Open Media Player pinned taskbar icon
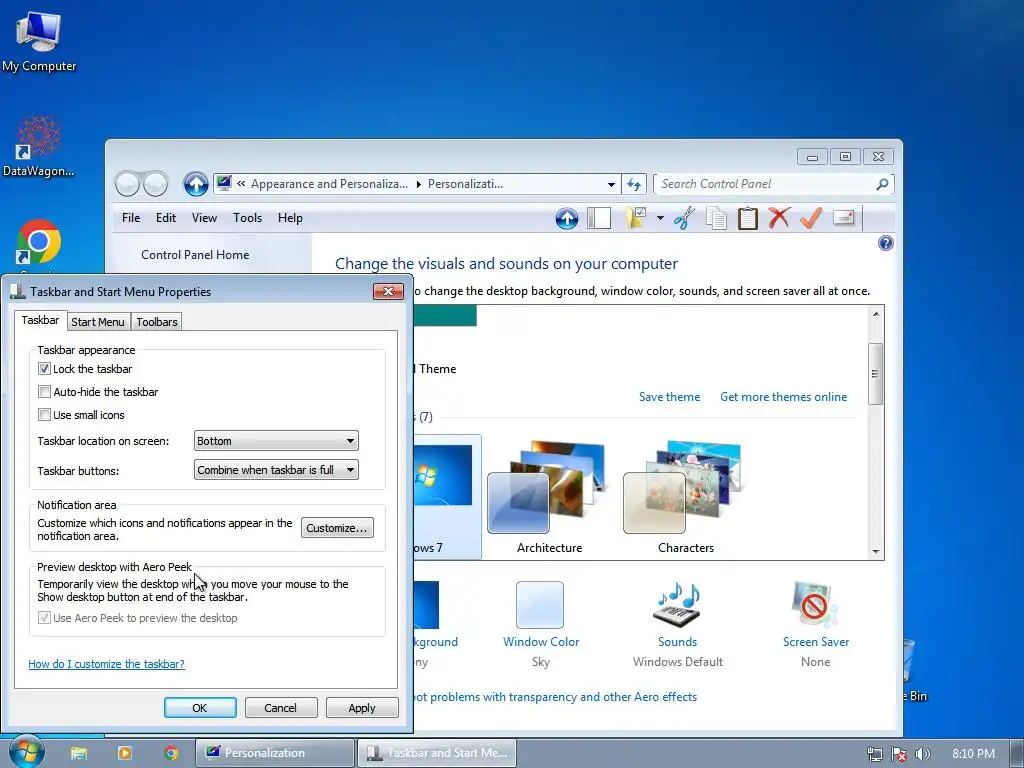 (x=124, y=753)
